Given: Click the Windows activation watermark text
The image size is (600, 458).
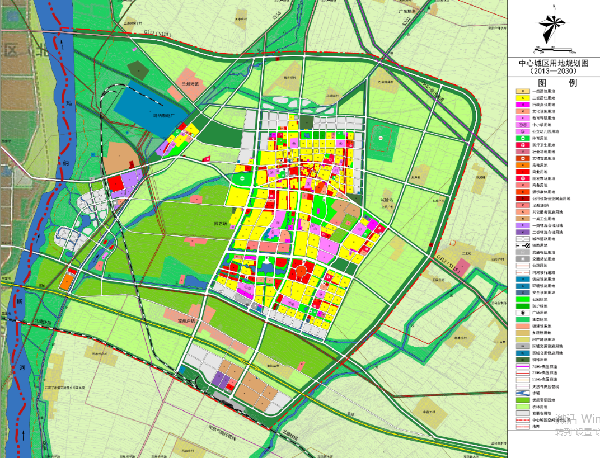Looking at the screenshot, I should pos(570,418).
